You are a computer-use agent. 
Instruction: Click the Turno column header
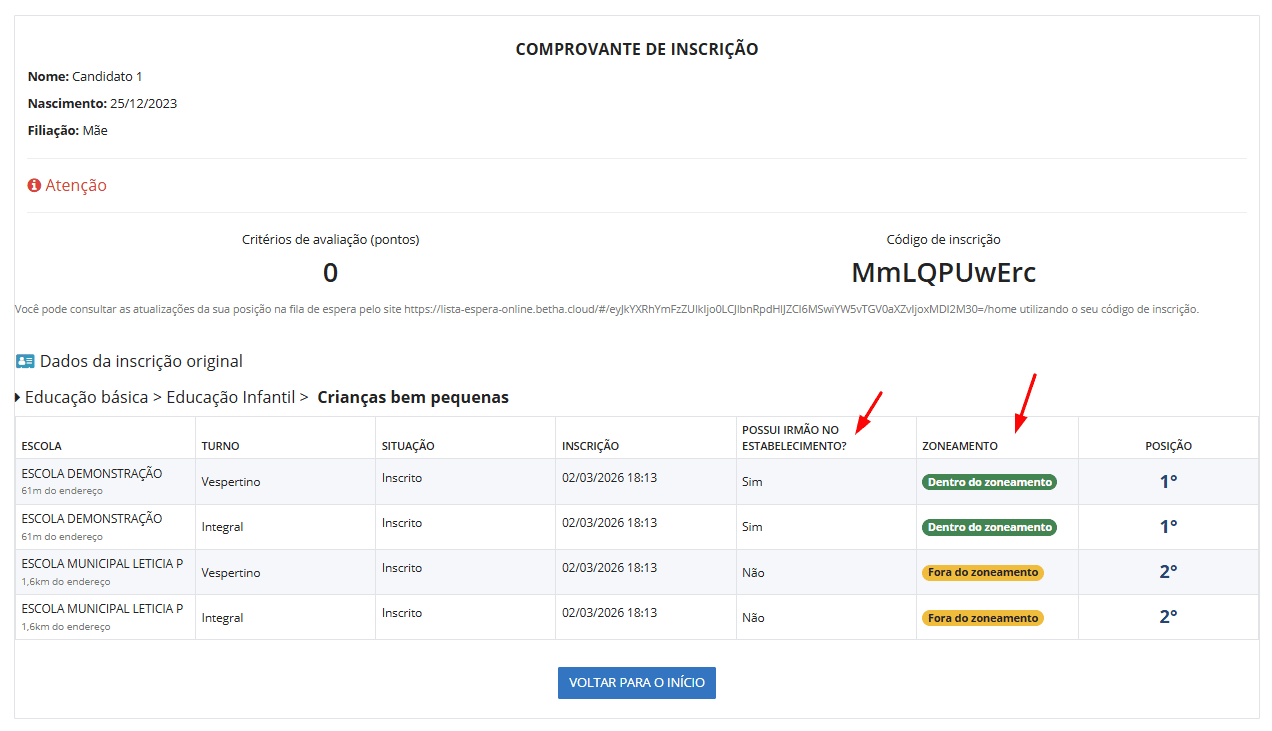pyautogui.click(x=220, y=446)
